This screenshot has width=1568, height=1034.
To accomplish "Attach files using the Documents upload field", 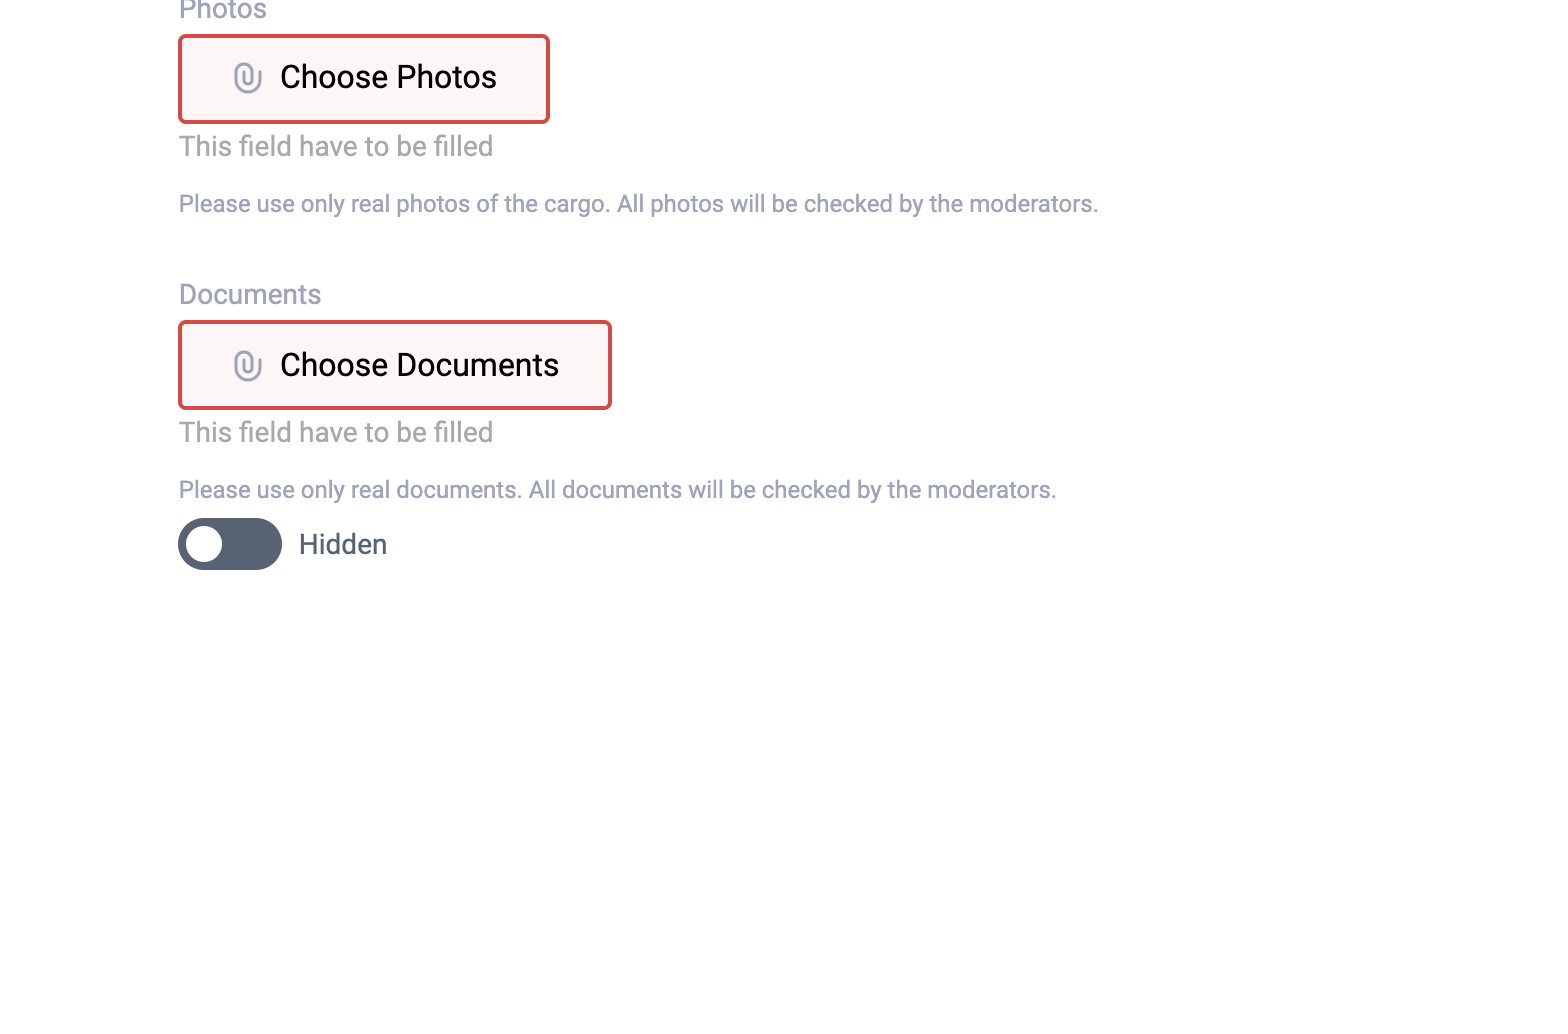I will click(x=395, y=365).
